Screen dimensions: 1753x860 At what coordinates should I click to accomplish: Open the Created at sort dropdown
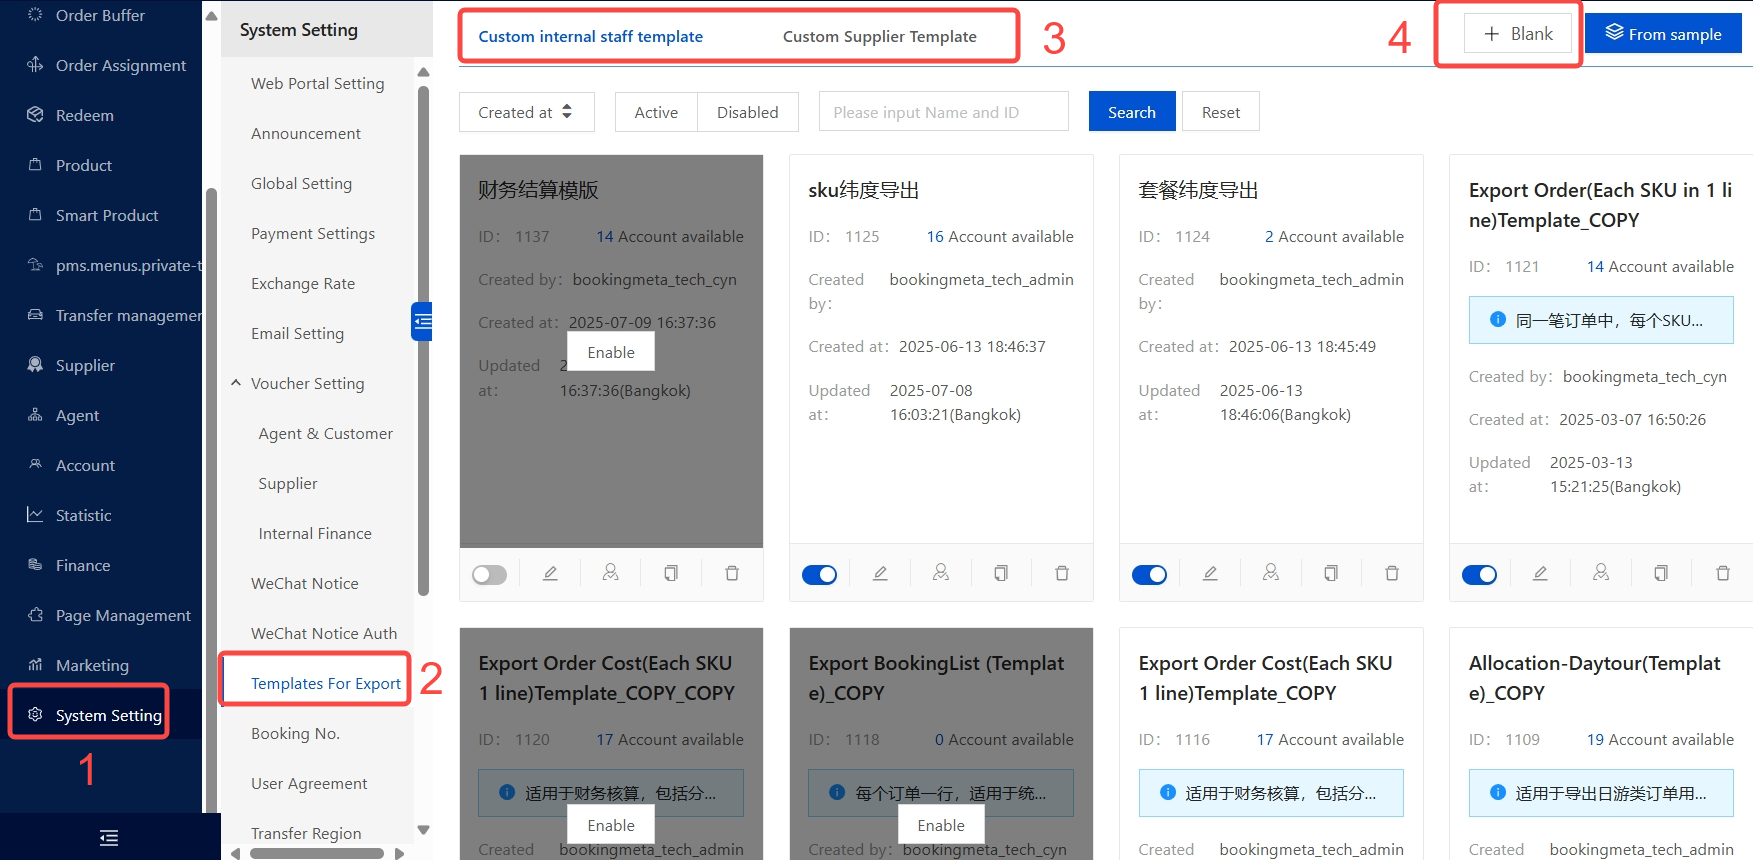526,112
